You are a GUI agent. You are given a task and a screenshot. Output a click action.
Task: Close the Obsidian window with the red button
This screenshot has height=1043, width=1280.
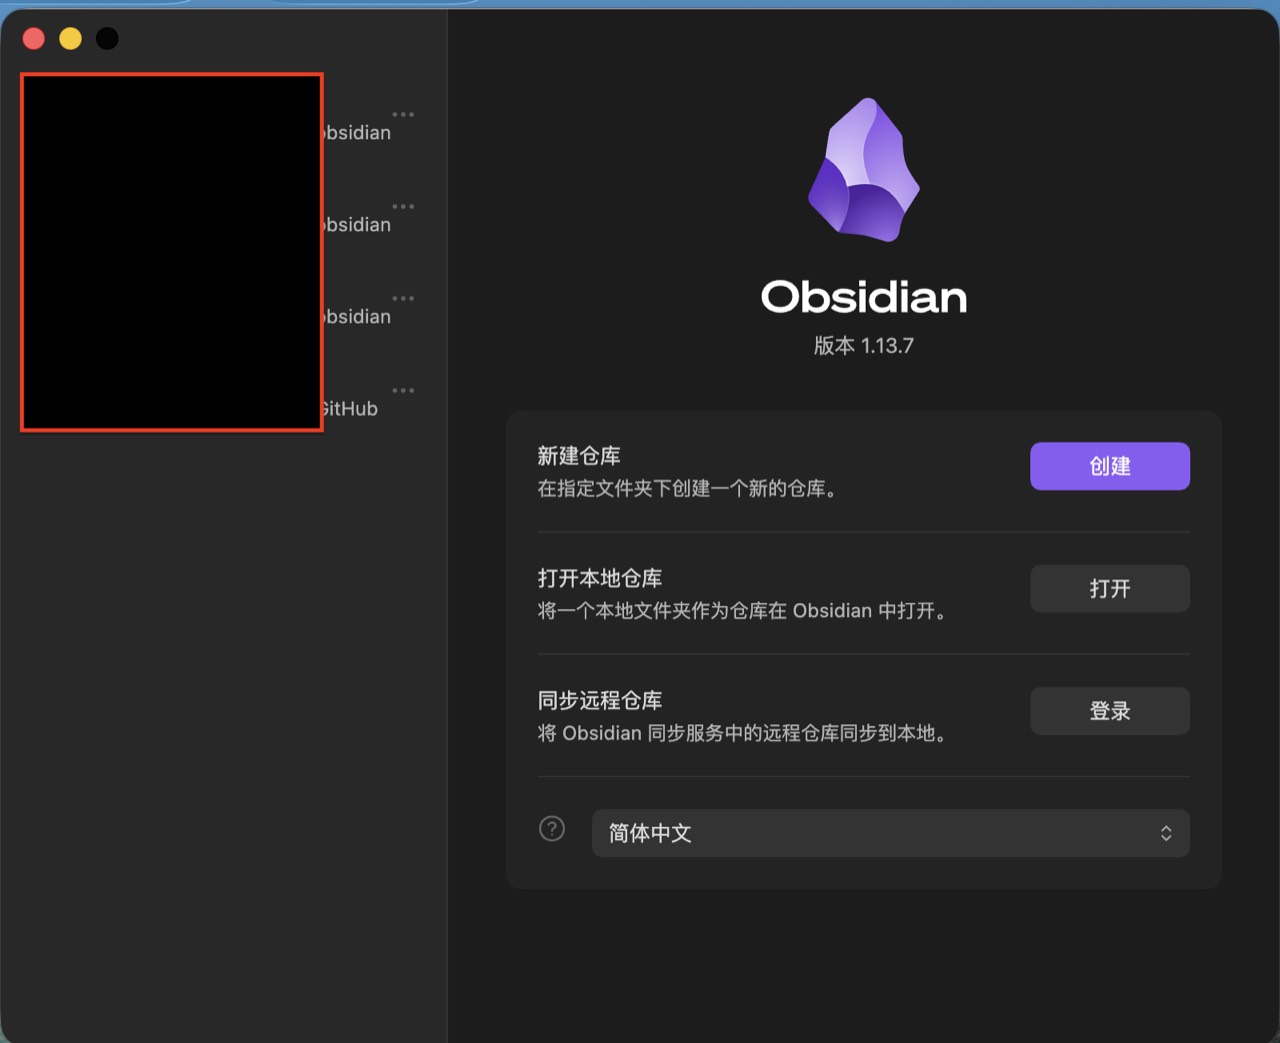pyautogui.click(x=34, y=38)
